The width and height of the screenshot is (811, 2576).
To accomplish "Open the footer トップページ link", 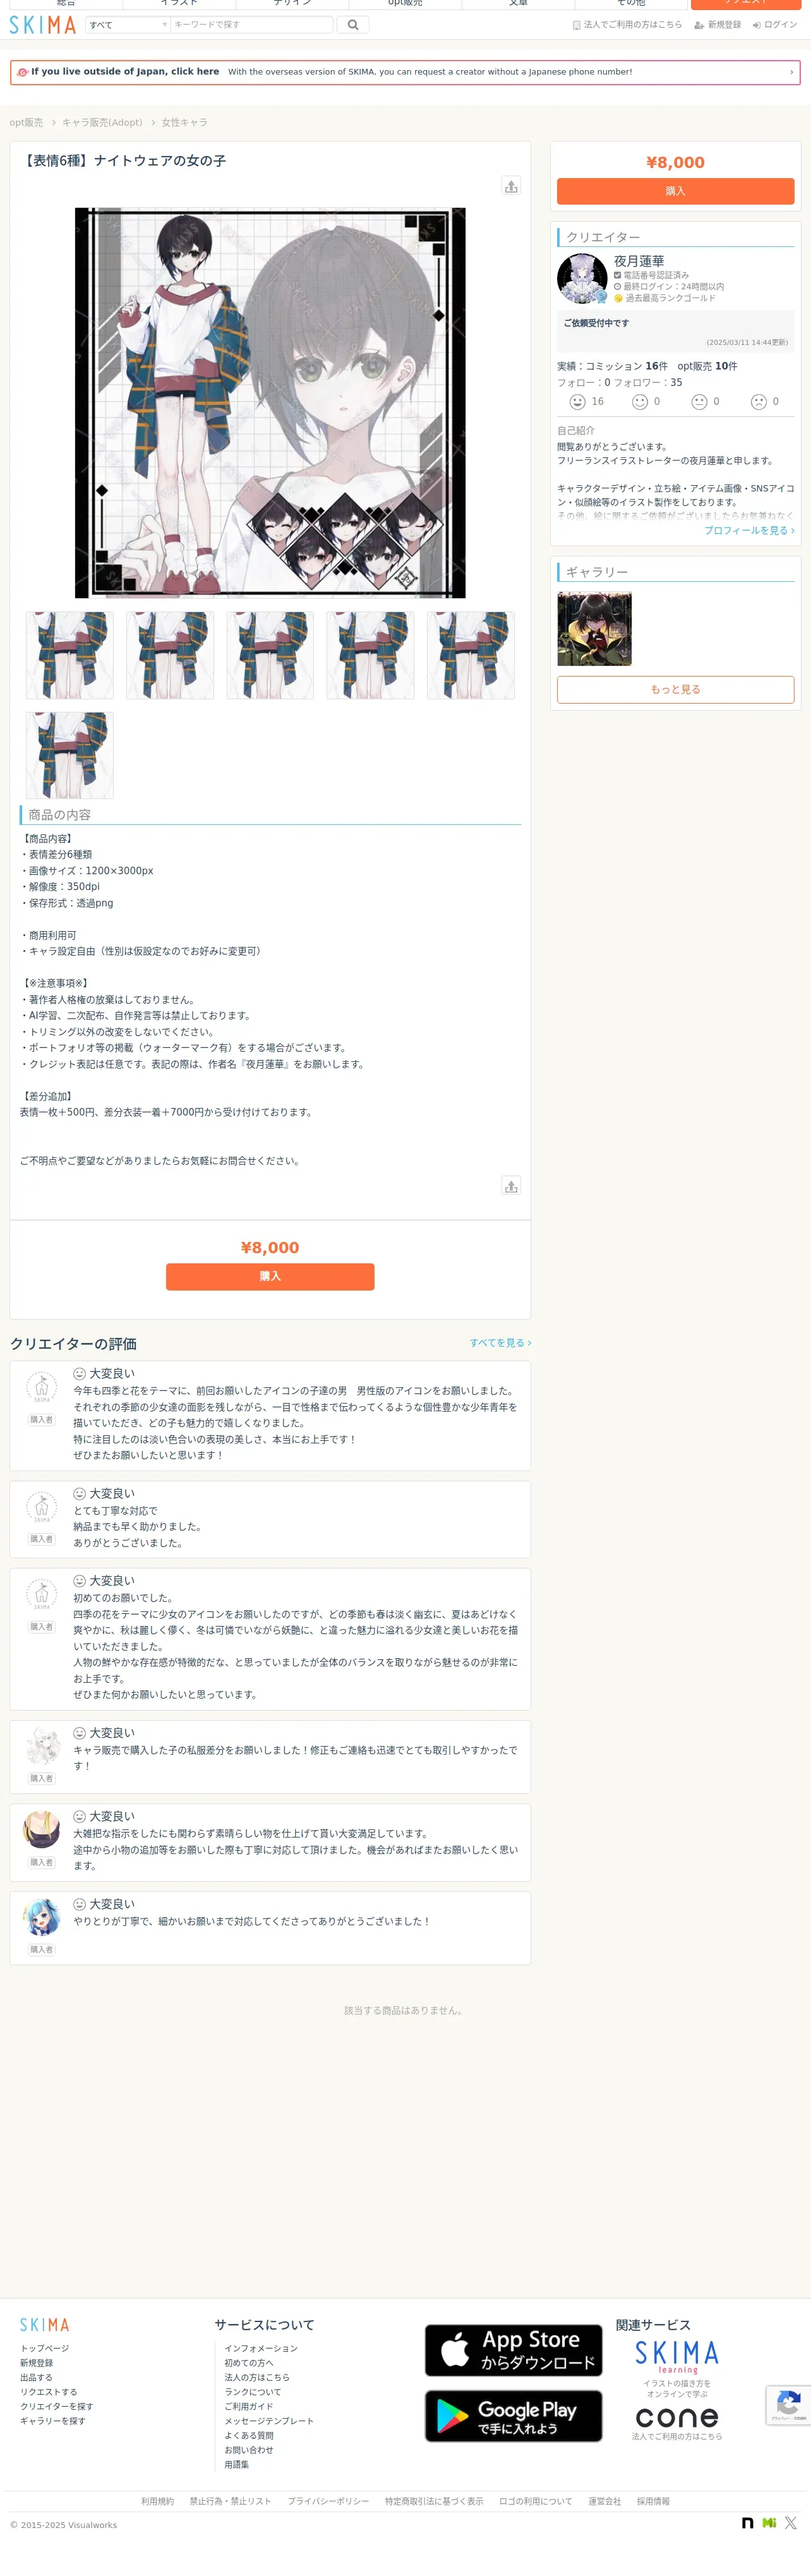I will (45, 2349).
